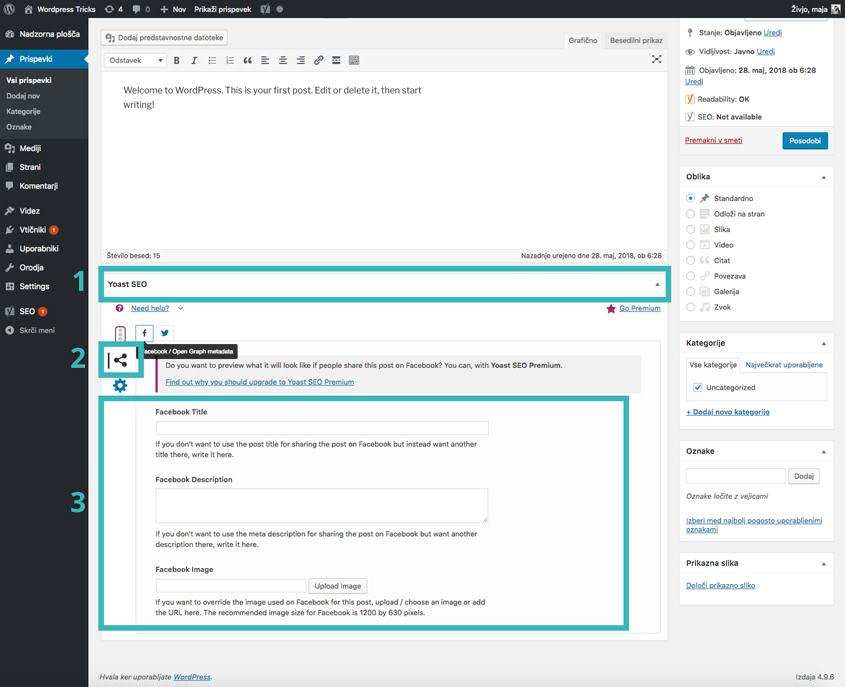Focus the Oznake tag input field
Screen dimensions: 845x687
tap(736, 476)
